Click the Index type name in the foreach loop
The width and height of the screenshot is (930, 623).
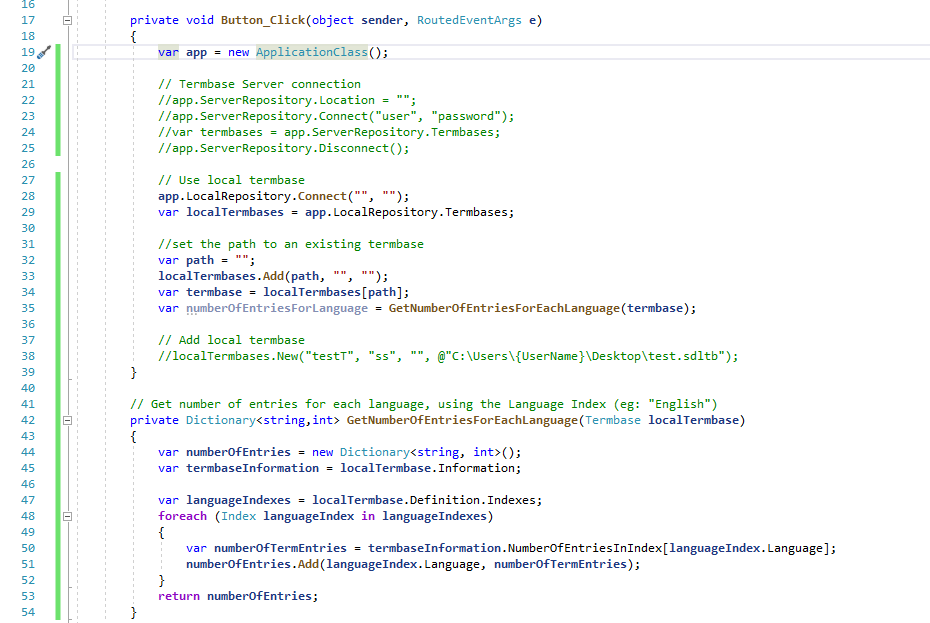[238, 517]
